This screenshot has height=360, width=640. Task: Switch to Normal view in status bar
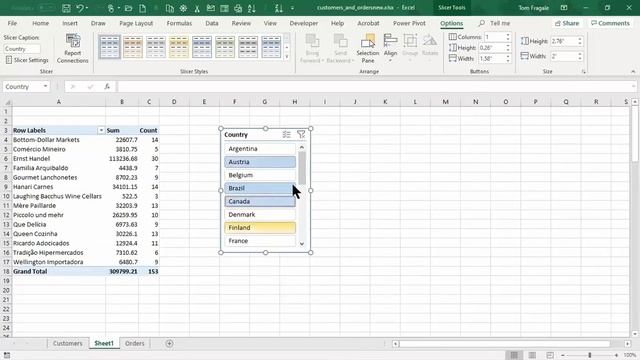[514, 355]
